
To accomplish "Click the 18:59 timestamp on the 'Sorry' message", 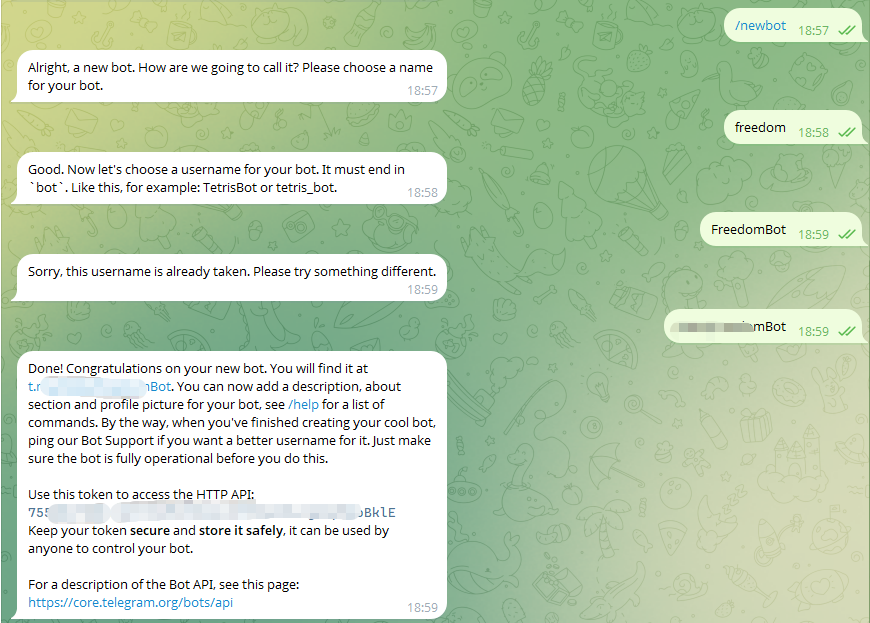I will click(x=422, y=290).
